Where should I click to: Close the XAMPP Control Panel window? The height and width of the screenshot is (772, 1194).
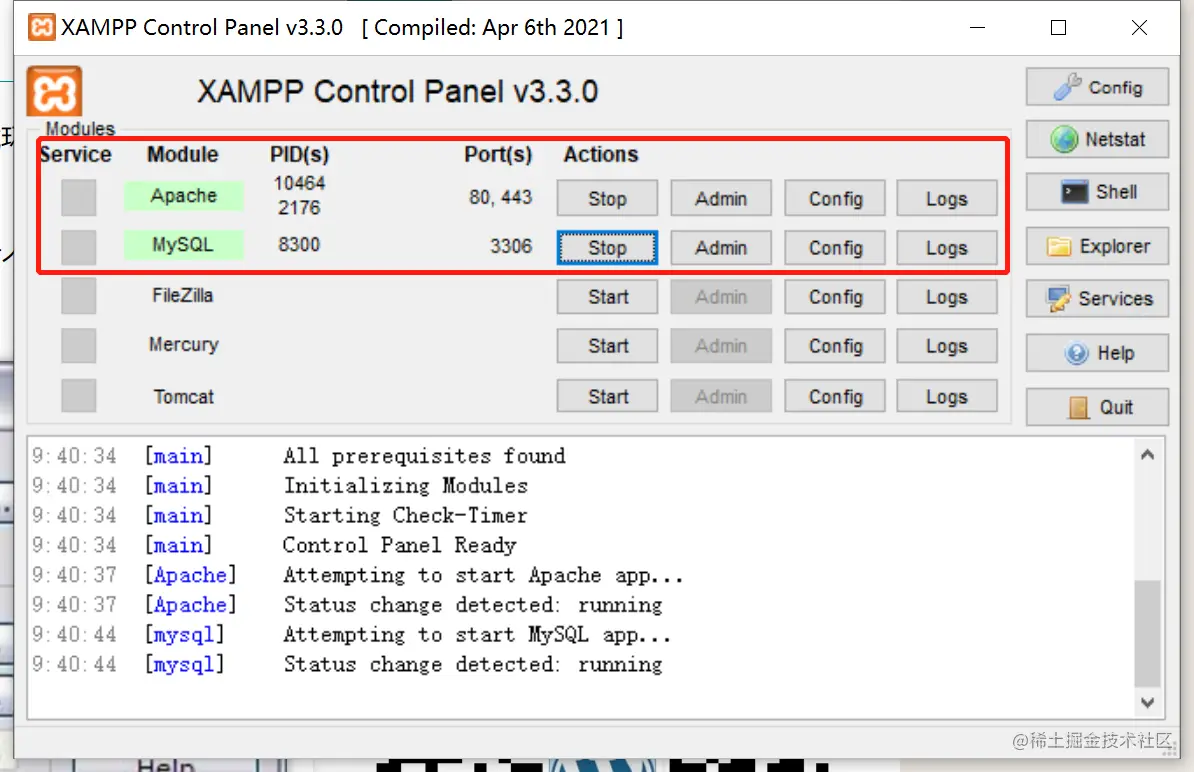pos(1139,27)
